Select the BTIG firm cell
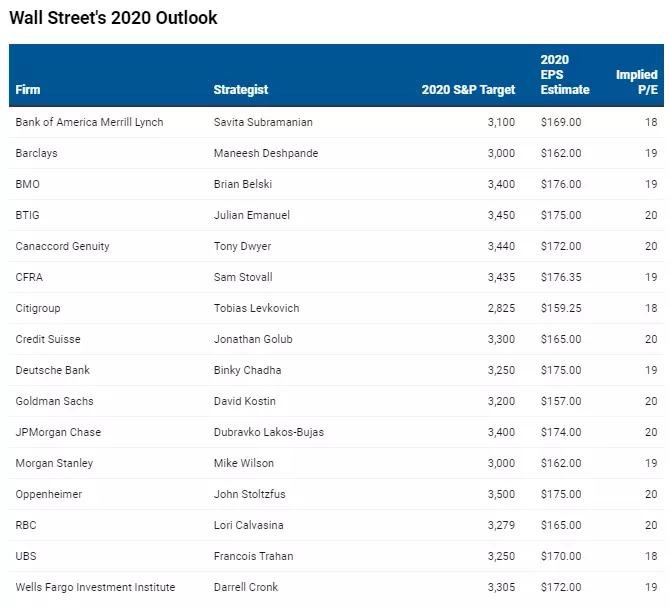The height and width of the screenshot is (609, 670). 27,215
